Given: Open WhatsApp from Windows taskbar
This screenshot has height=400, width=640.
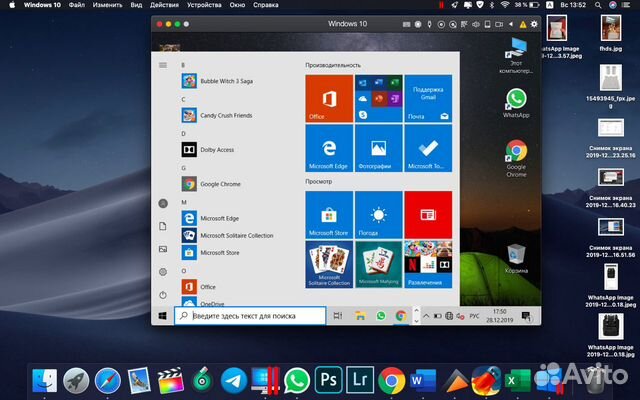Looking at the screenshot, I should pos(381,316).
